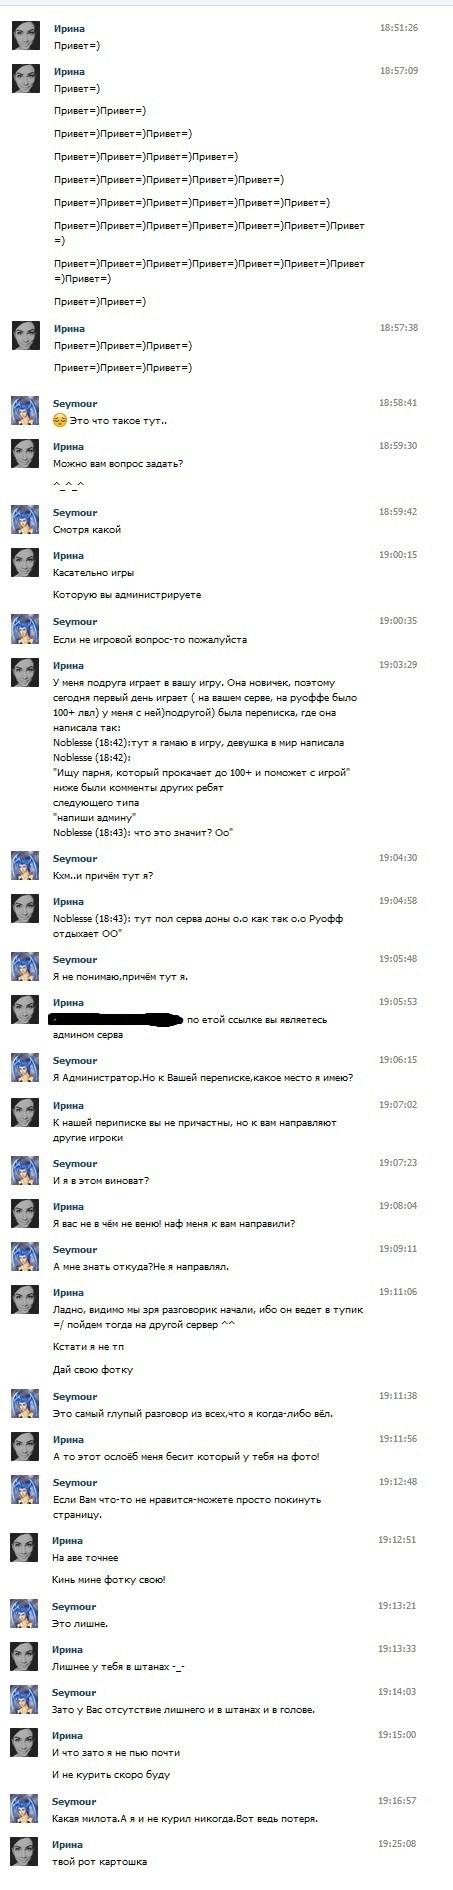Click the blacked-out link in Ирина's 19:05:53 message

point(117,1020)
